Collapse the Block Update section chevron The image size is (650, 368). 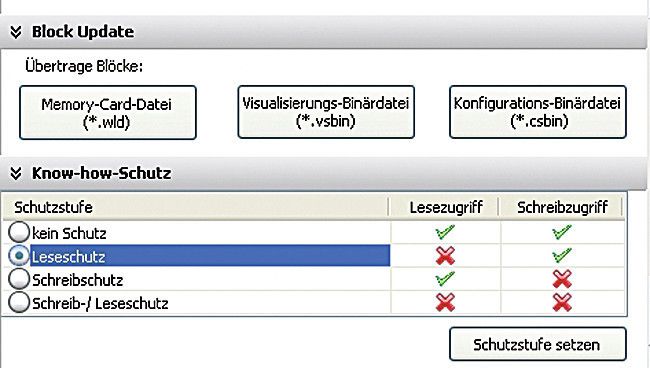tap(16, 32)
